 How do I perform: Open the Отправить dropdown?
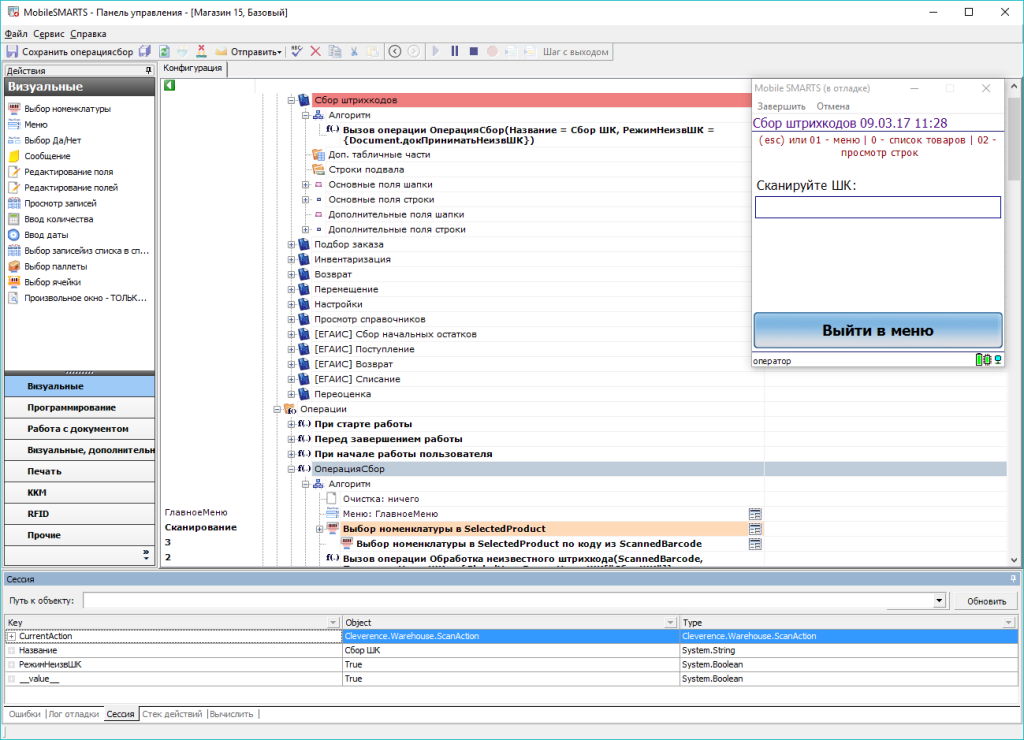[280, 52]
